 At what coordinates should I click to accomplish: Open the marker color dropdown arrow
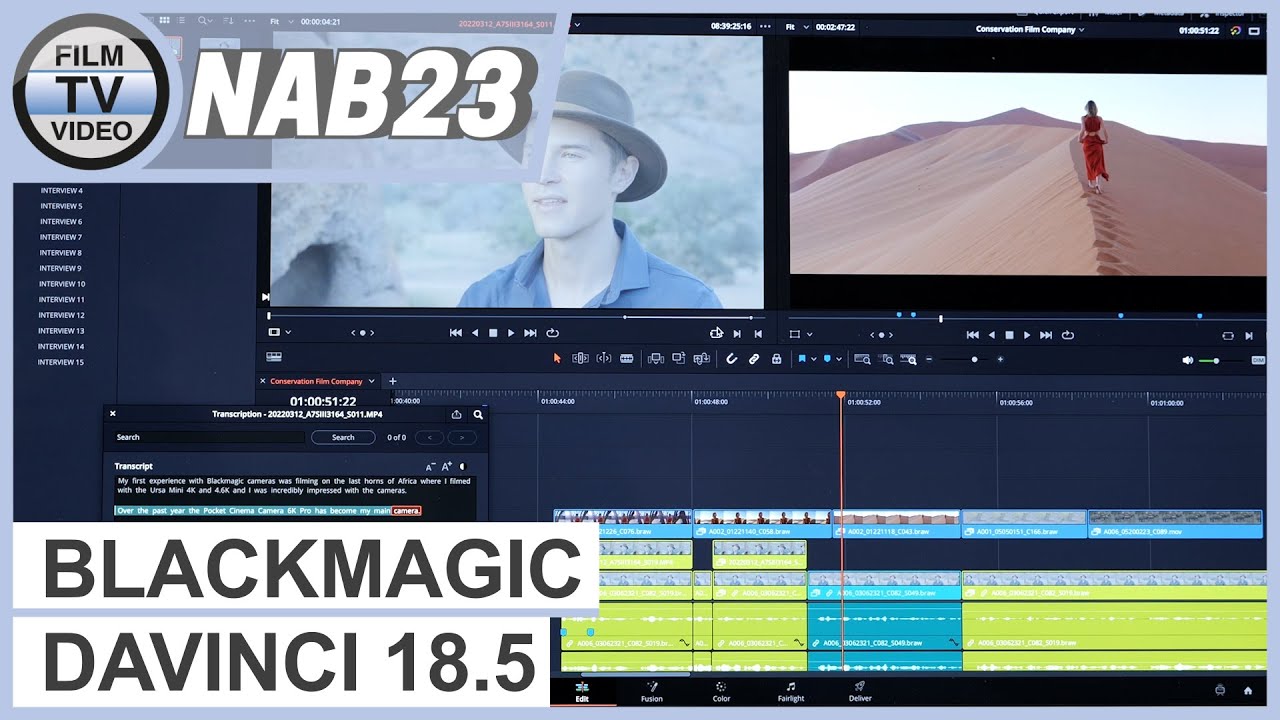pos(839,359)
